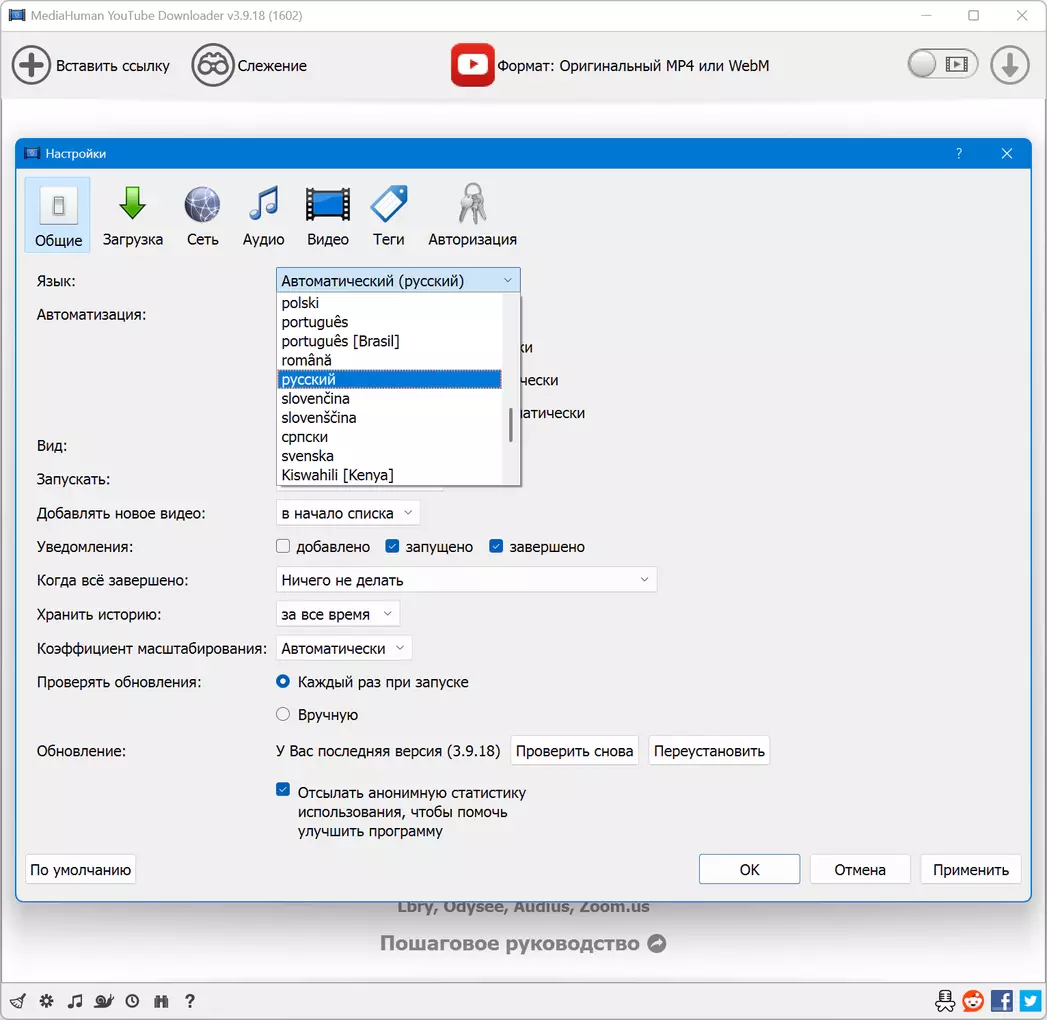The image size is (1047, 1020).
Task: Click the language list scrollbar thumb
Action: pyautogui.click(x=511, y=425)
